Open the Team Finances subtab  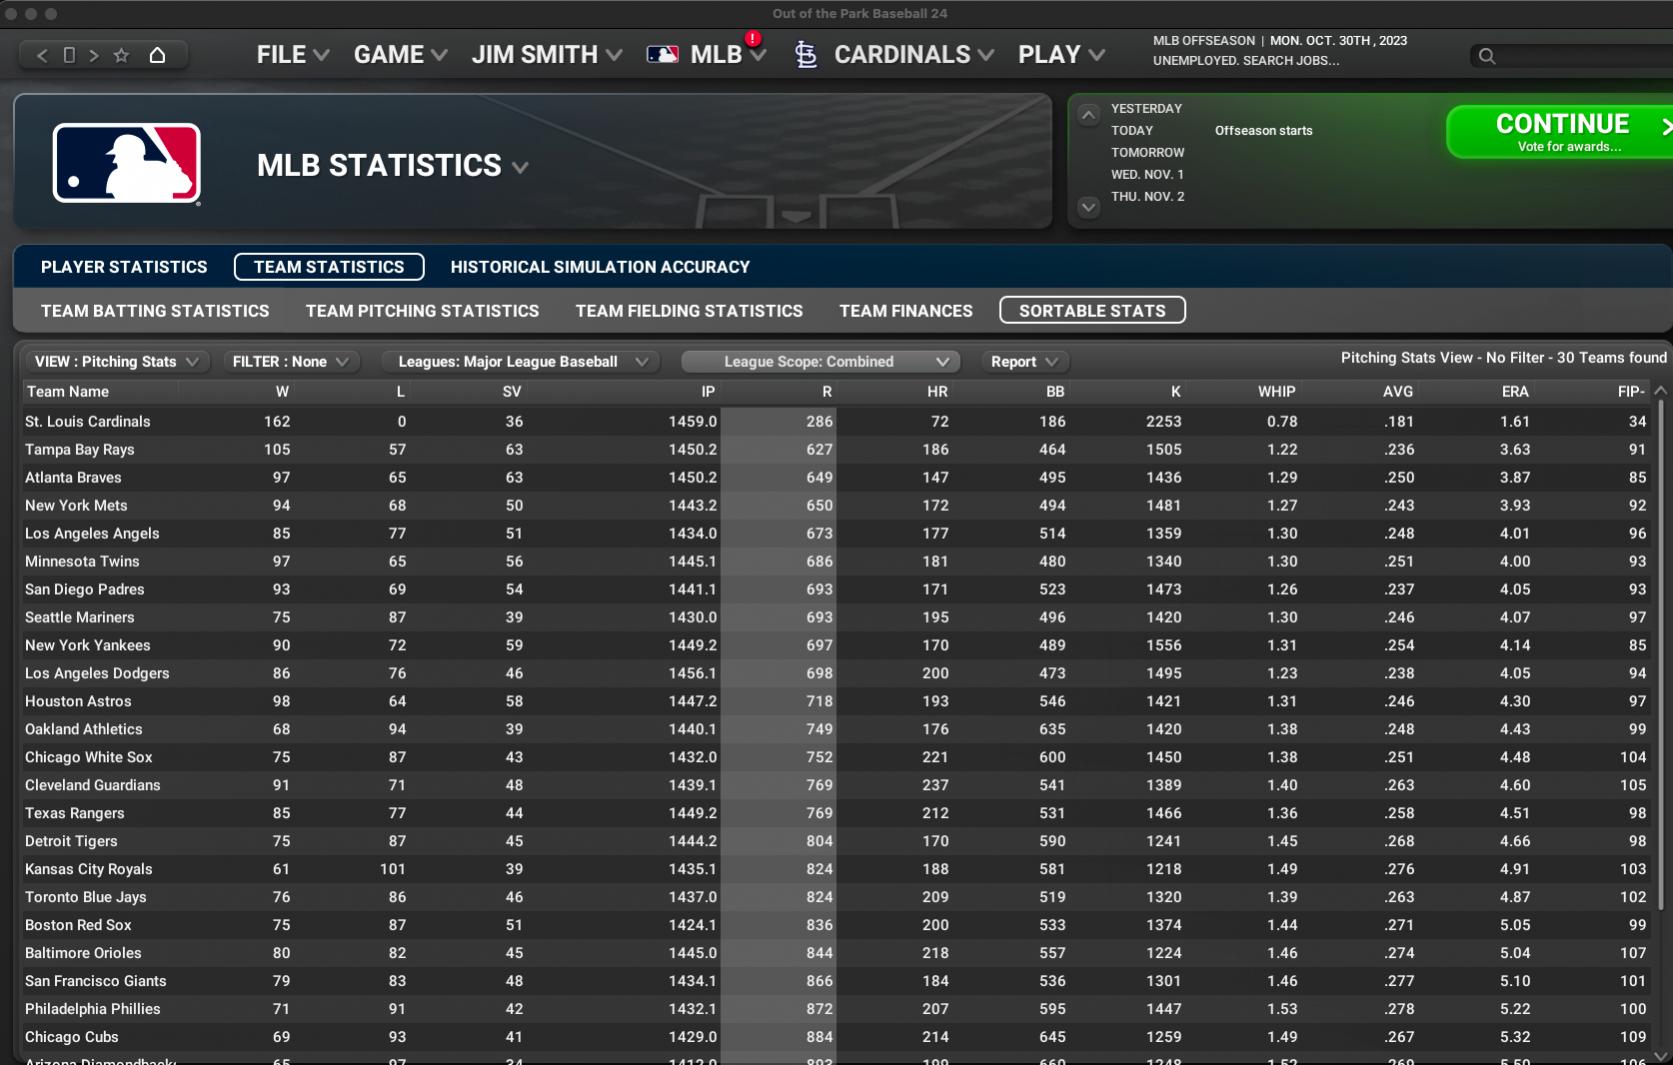click(906, 311)
